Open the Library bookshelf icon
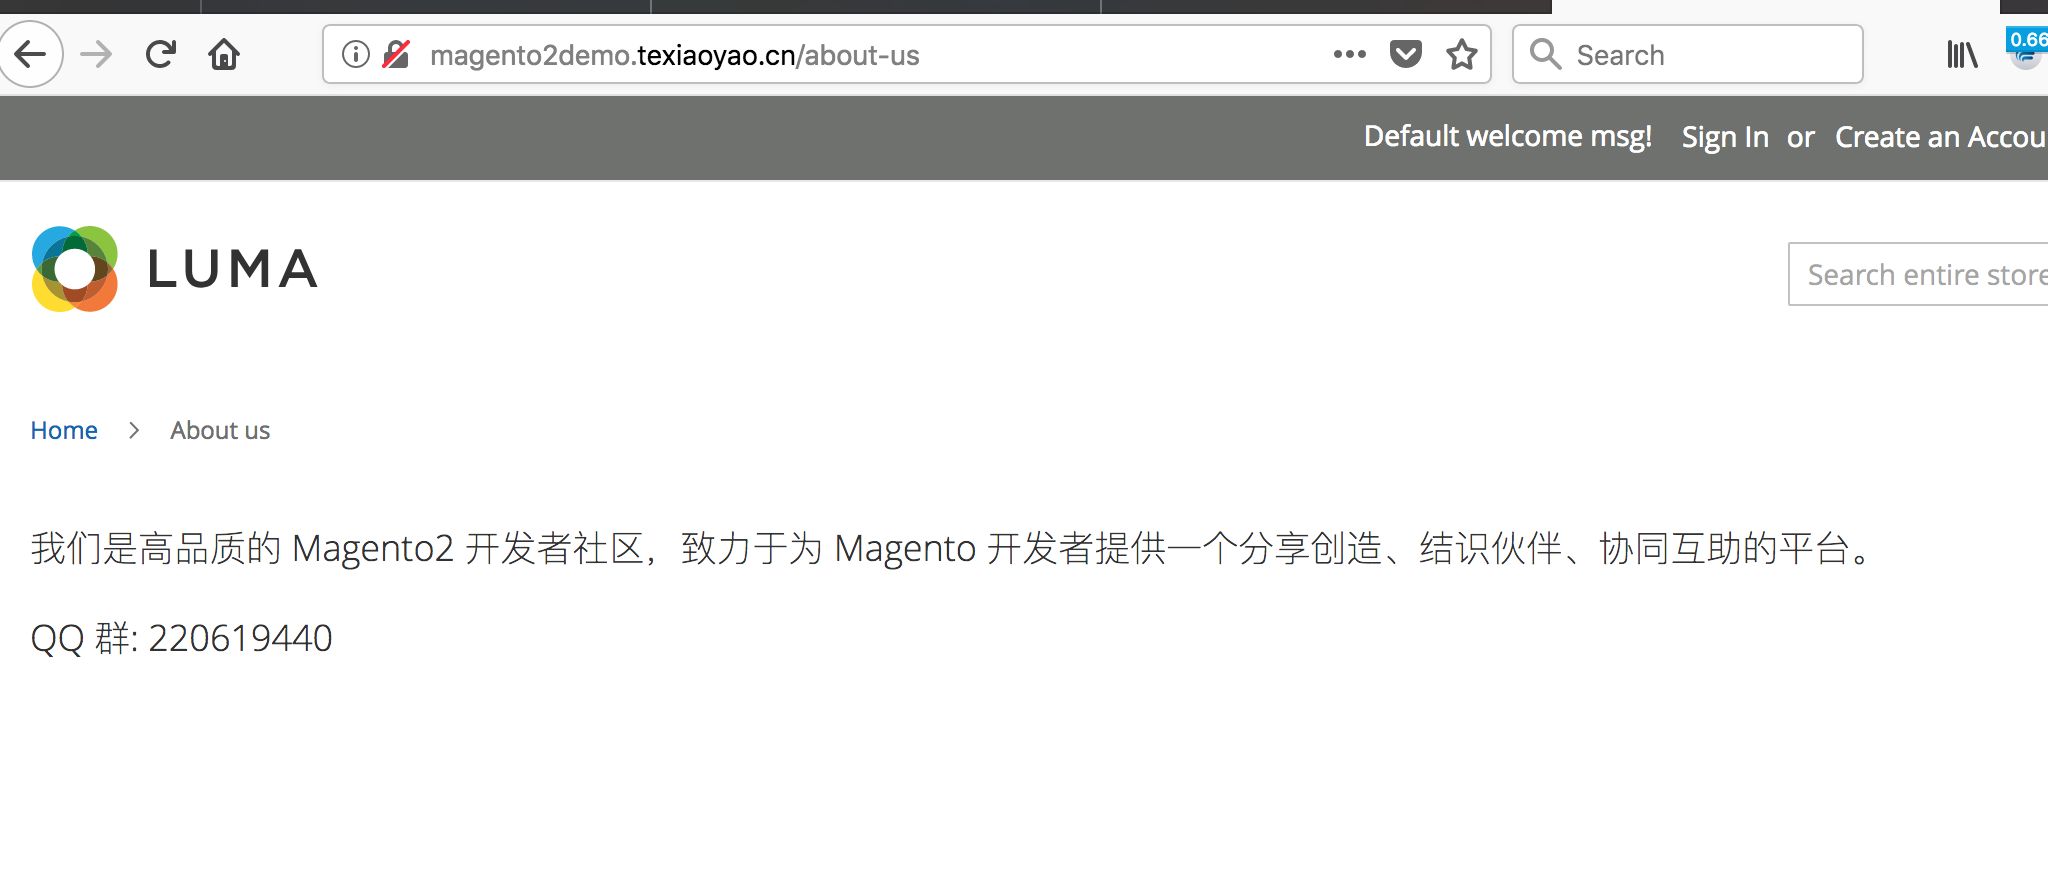 point(1962,54)
